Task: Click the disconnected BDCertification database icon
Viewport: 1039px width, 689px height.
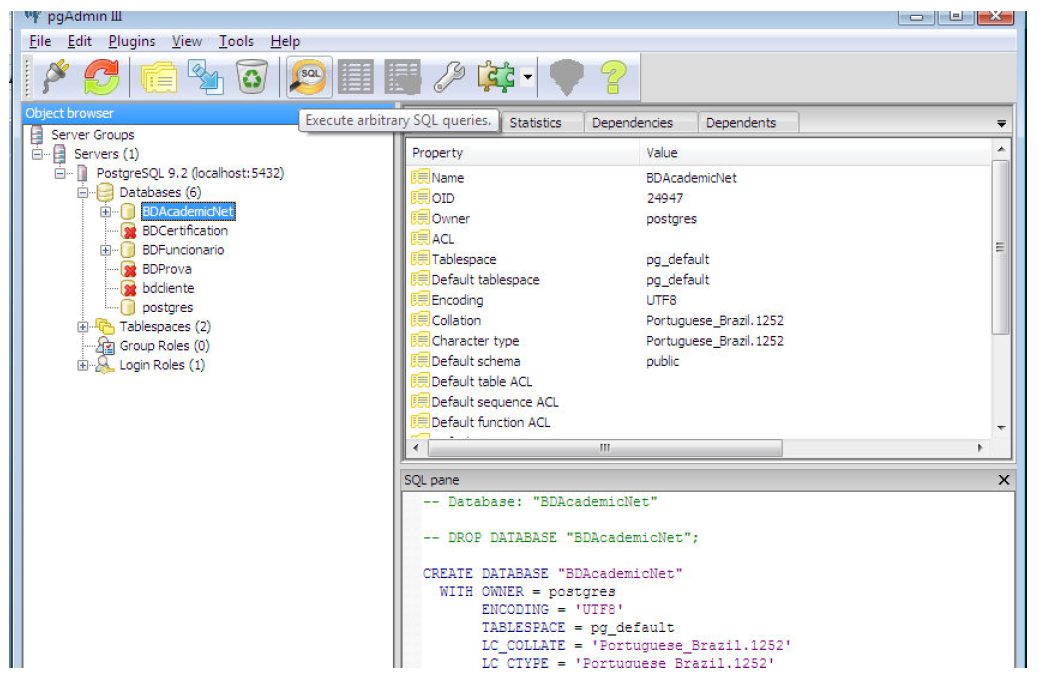Action: pyautogui.click(x=129, y=231)
